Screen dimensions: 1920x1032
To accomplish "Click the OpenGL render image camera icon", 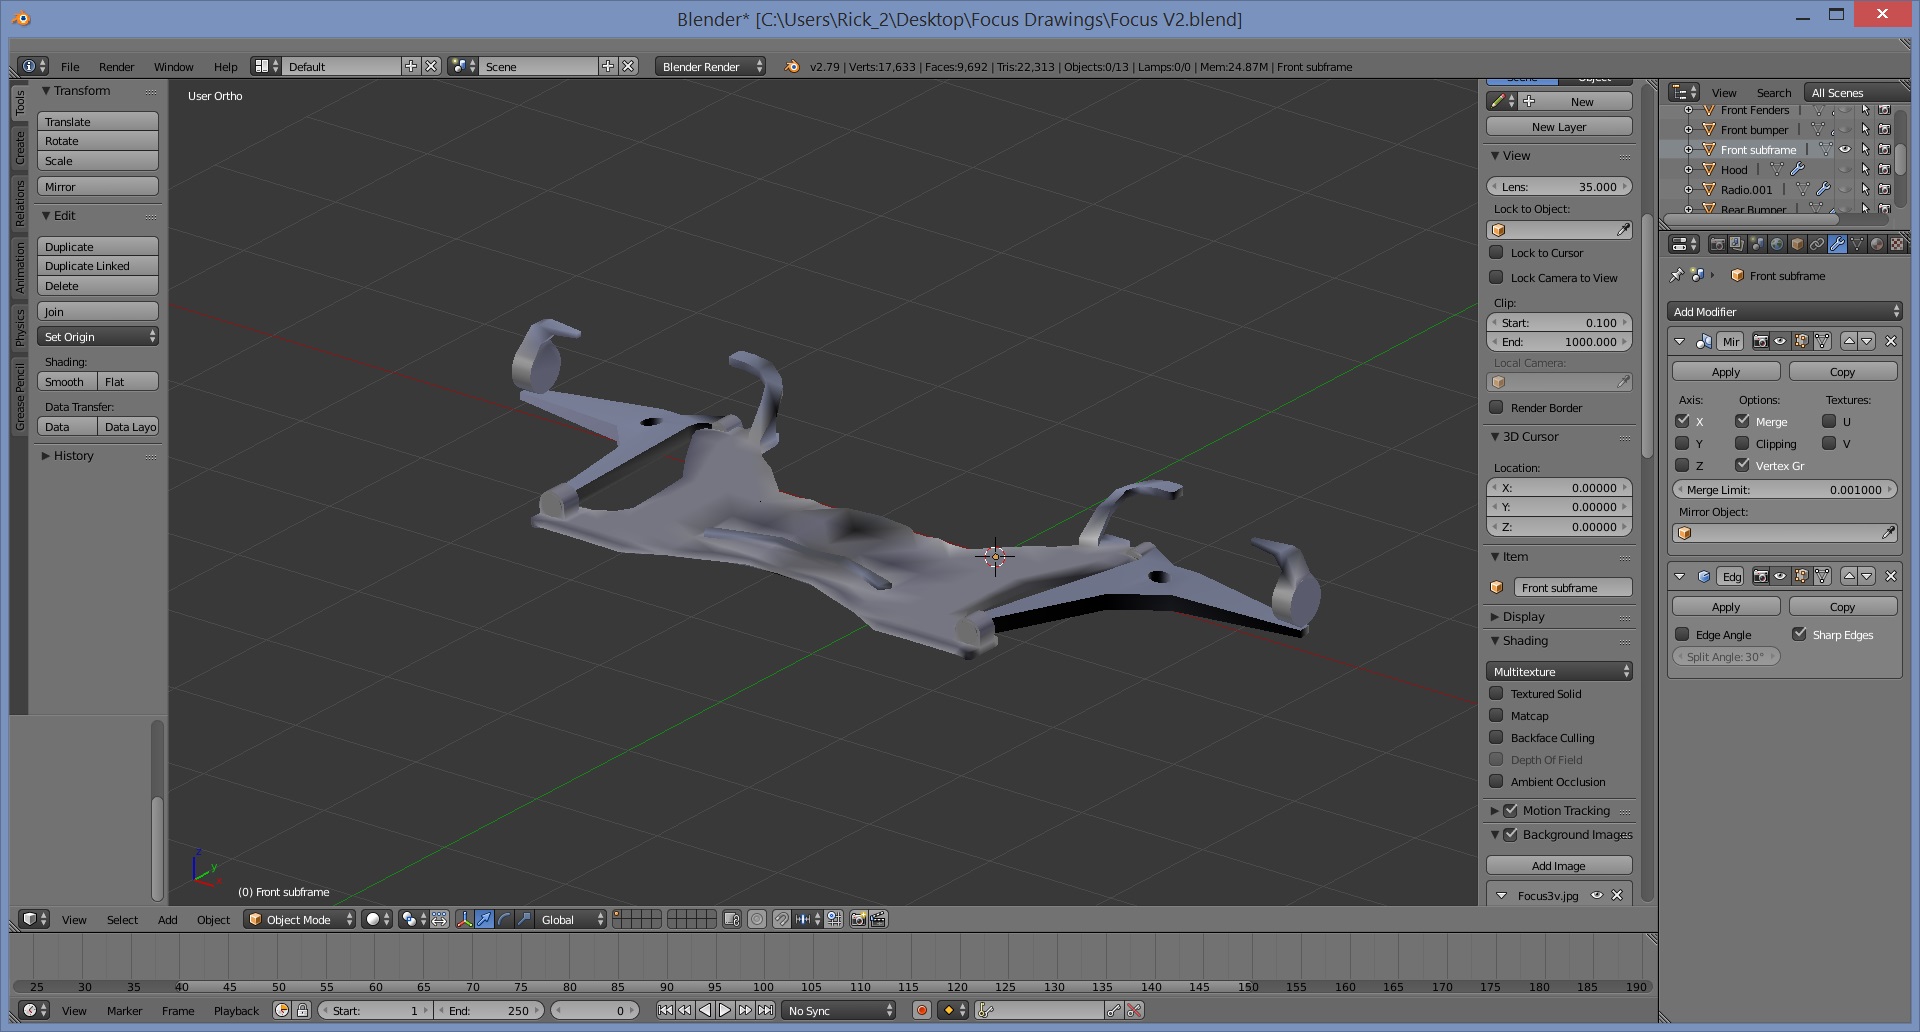I will [x=858, y=919].
